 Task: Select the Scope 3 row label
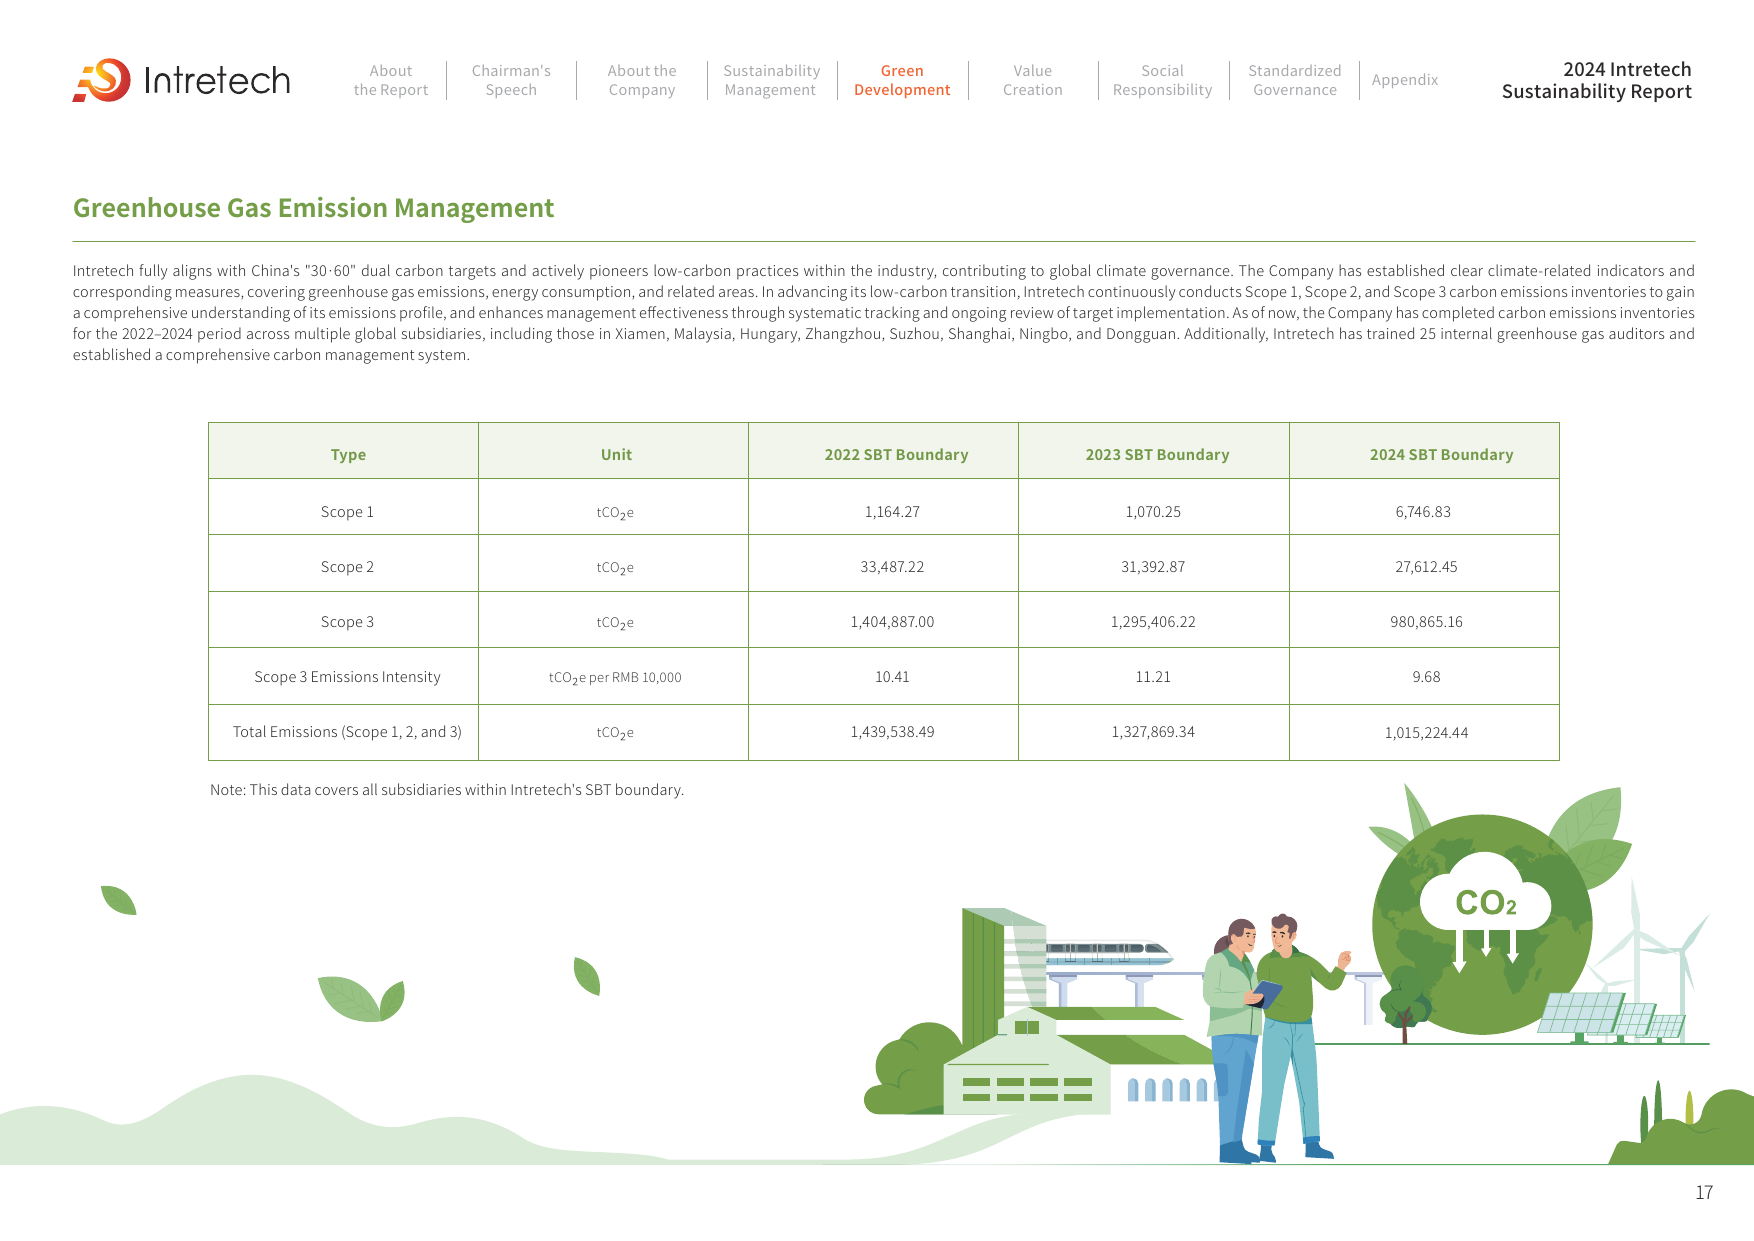347,621
